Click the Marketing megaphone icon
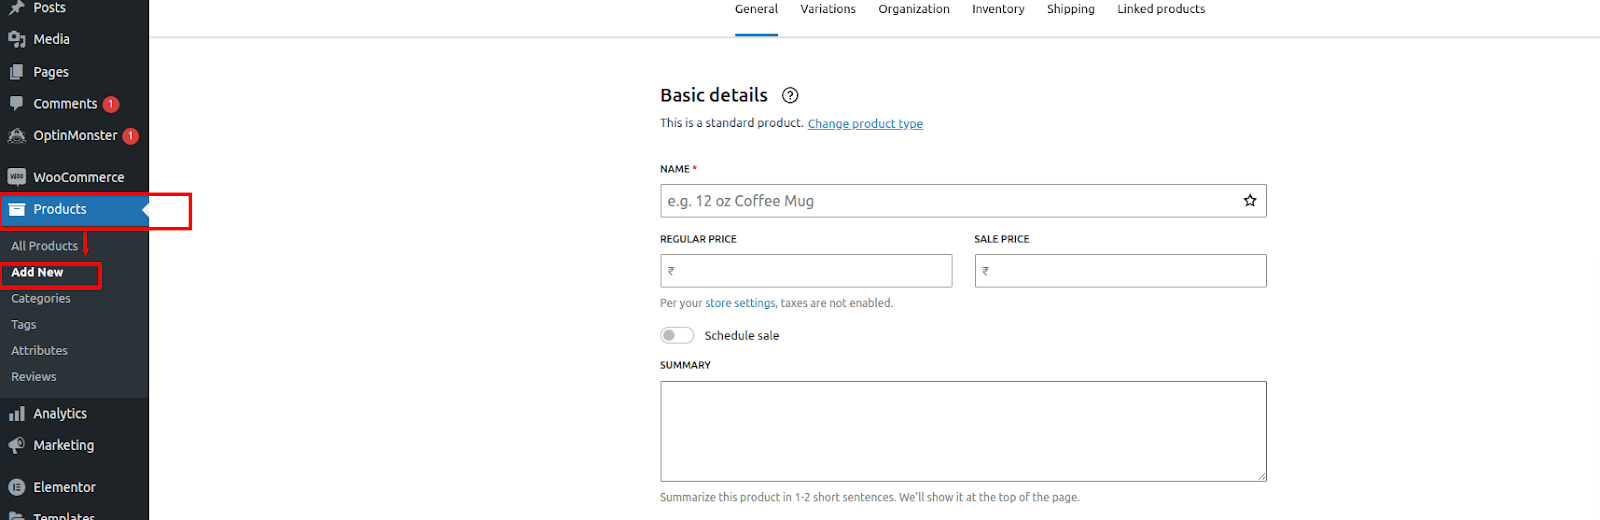The image size is (1600, 520). point(17,445)
